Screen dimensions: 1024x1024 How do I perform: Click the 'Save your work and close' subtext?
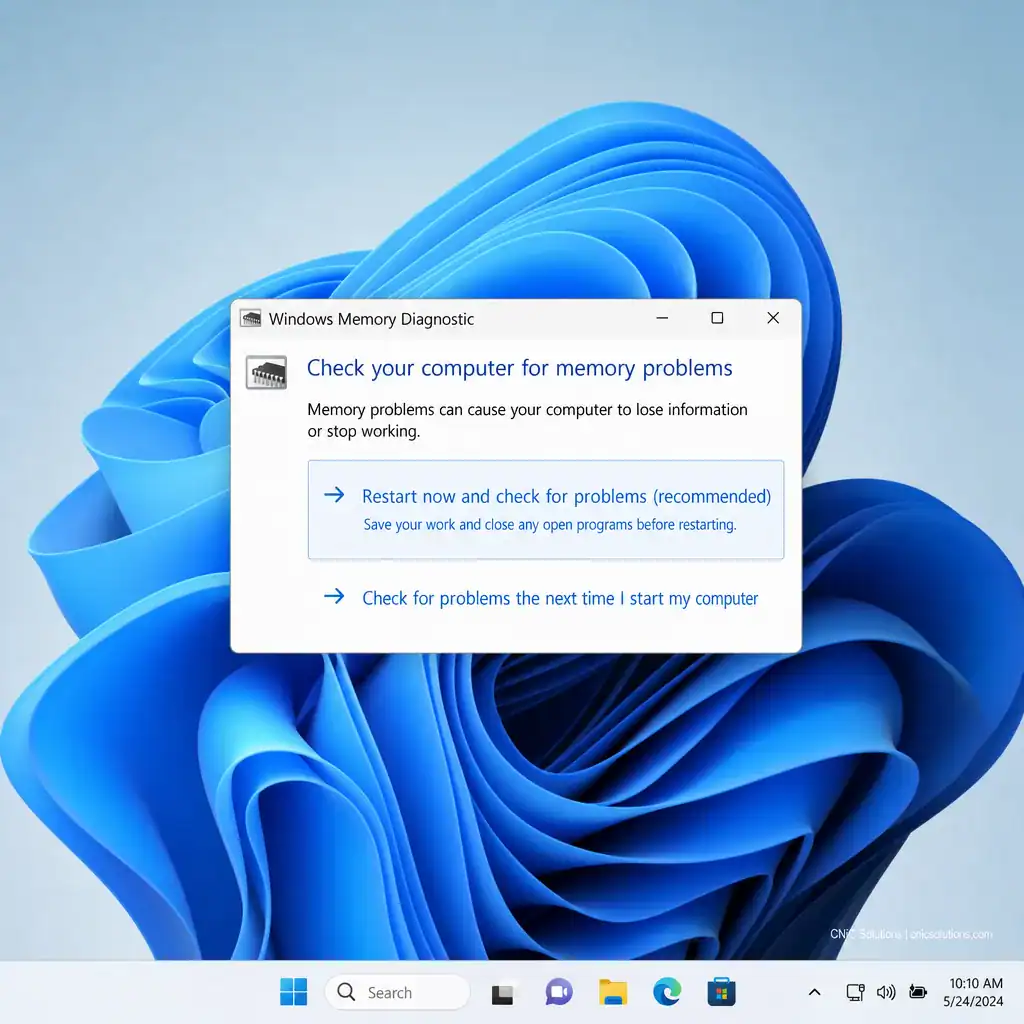click(x=550, y=524)
